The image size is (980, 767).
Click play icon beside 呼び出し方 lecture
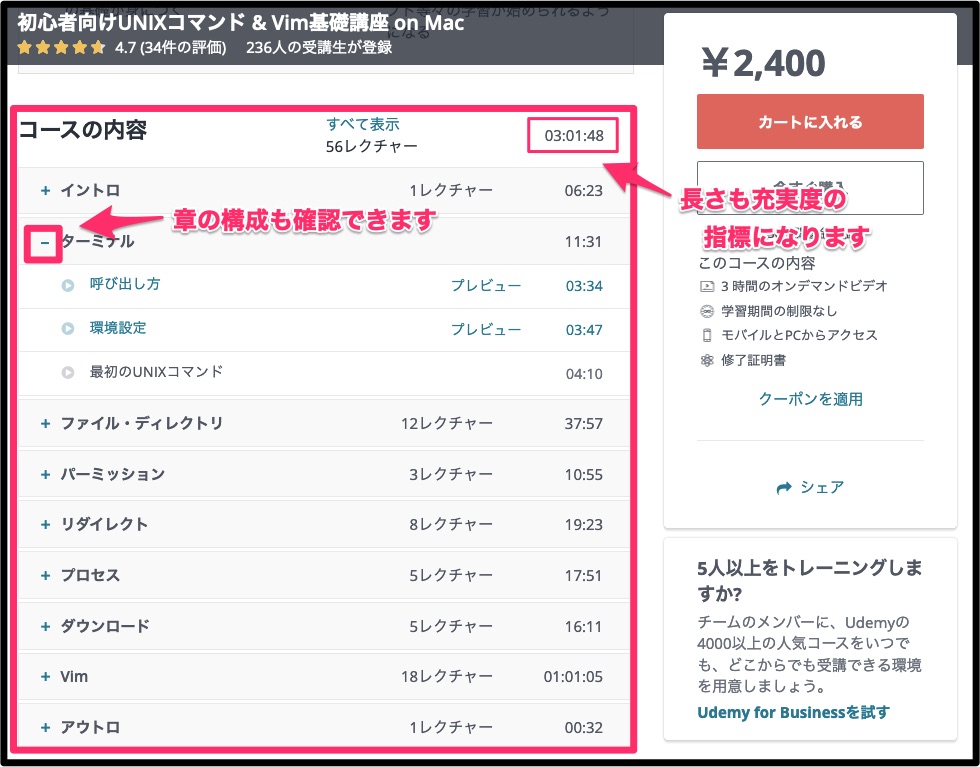[x=68, y=285]
